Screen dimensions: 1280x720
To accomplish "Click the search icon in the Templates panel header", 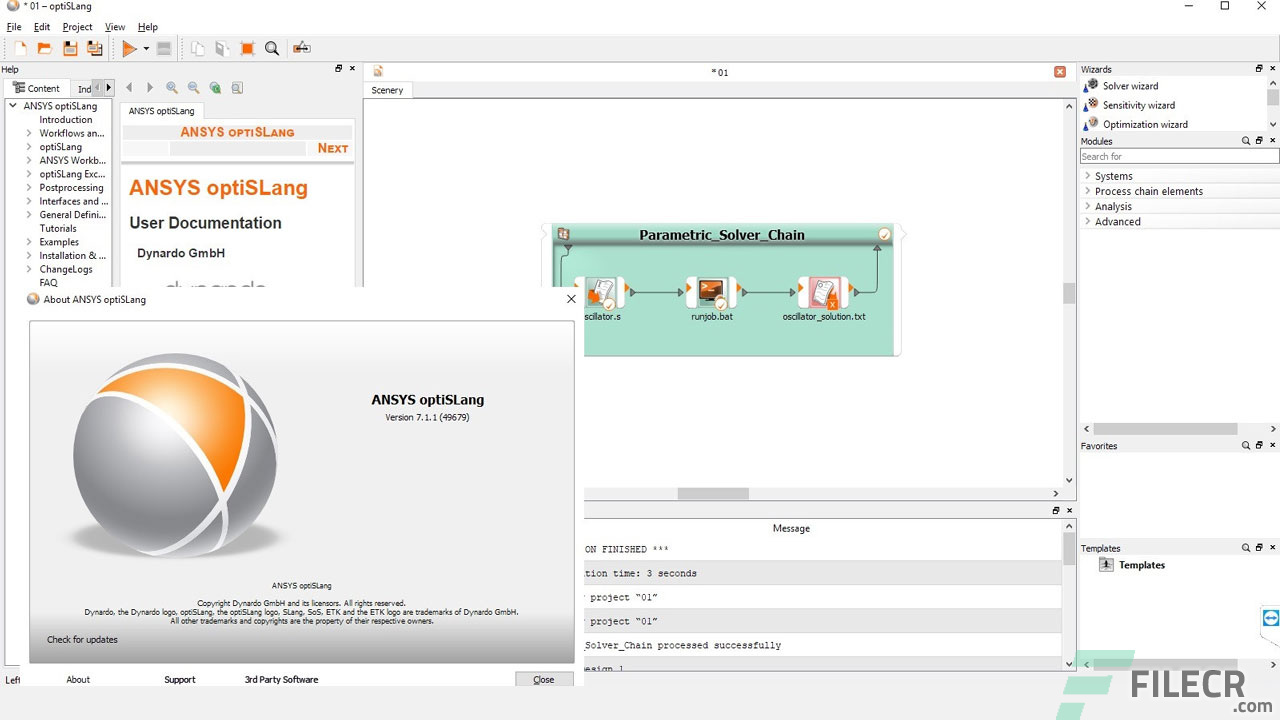I will click(1246, 548).
